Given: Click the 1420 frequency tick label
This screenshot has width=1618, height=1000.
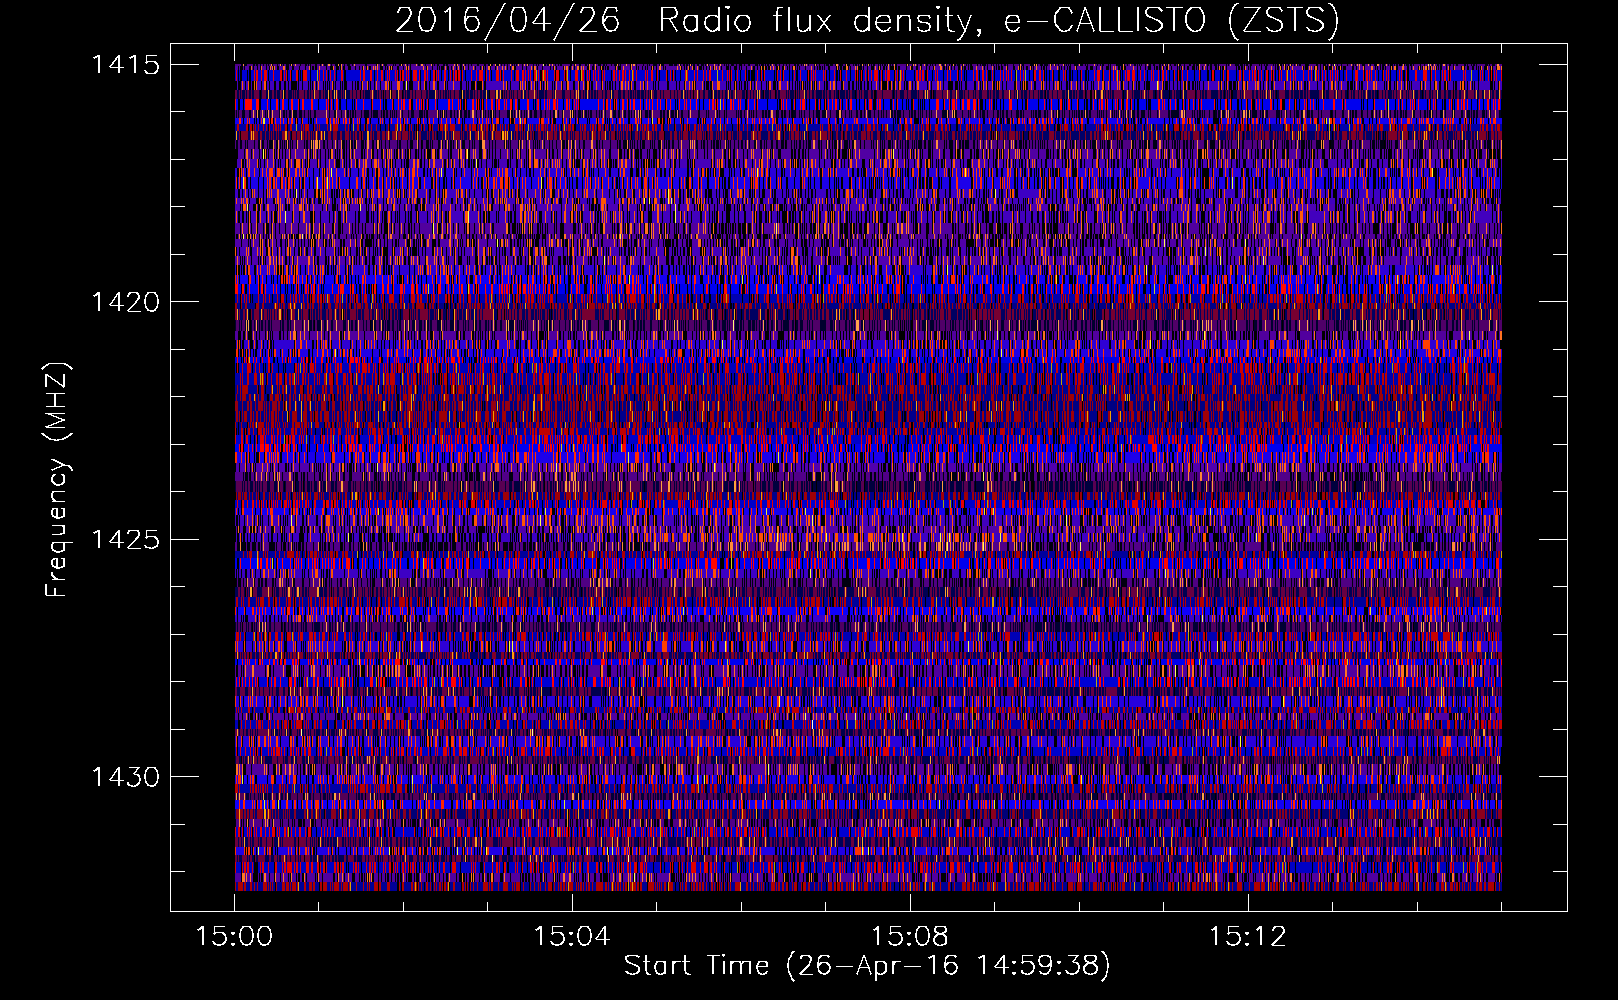Looking at the screenshot, I should tap(125, 302).
